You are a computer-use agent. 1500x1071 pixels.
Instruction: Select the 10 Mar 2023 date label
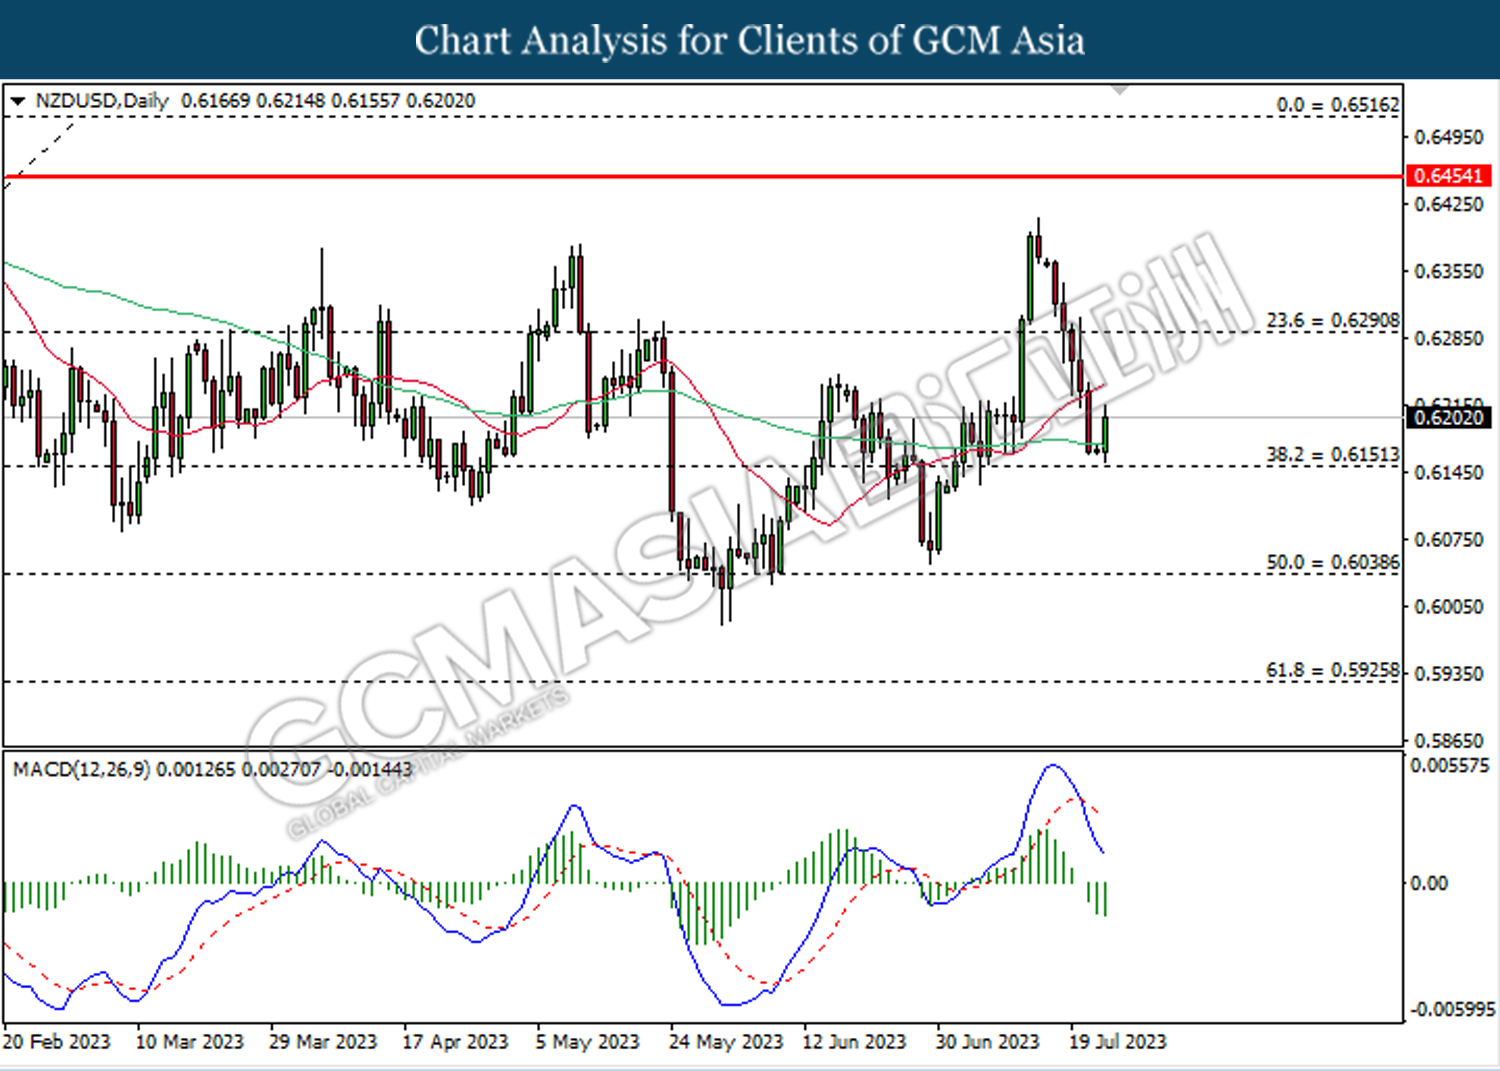click(x=189, y=1042)
